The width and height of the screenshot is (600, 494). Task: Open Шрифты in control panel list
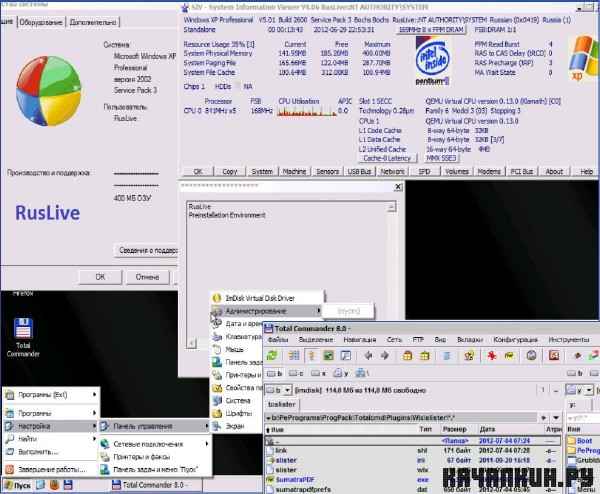click(x=237, y=413)
